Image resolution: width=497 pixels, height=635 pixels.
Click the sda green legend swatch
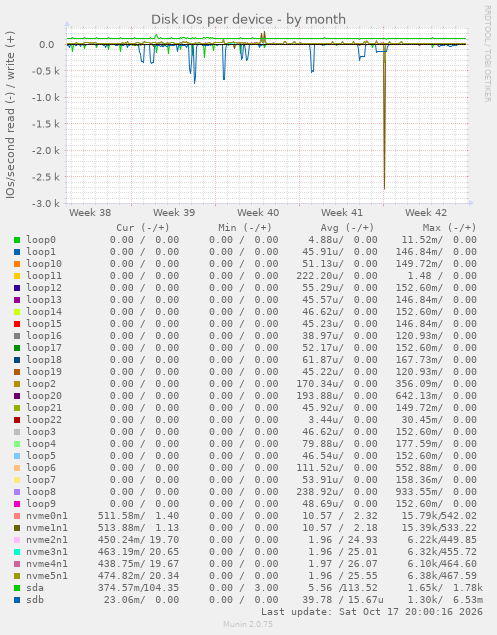click(17, 588)
